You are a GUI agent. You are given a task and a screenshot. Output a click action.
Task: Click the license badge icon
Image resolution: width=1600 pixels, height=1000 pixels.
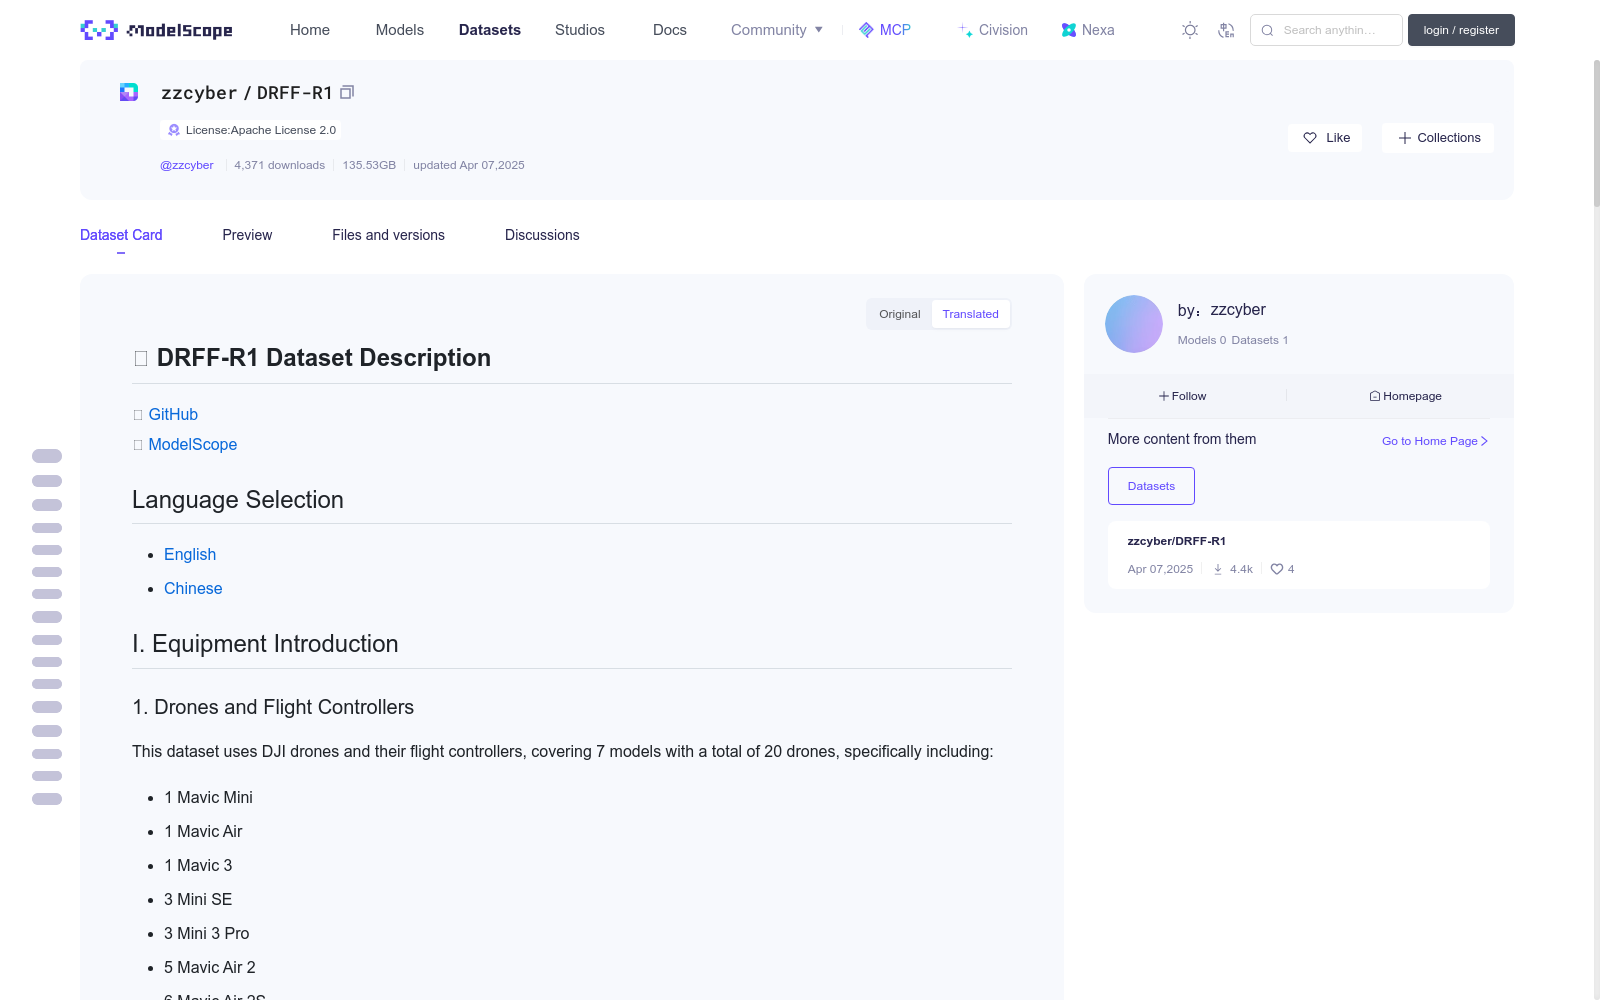174,130
